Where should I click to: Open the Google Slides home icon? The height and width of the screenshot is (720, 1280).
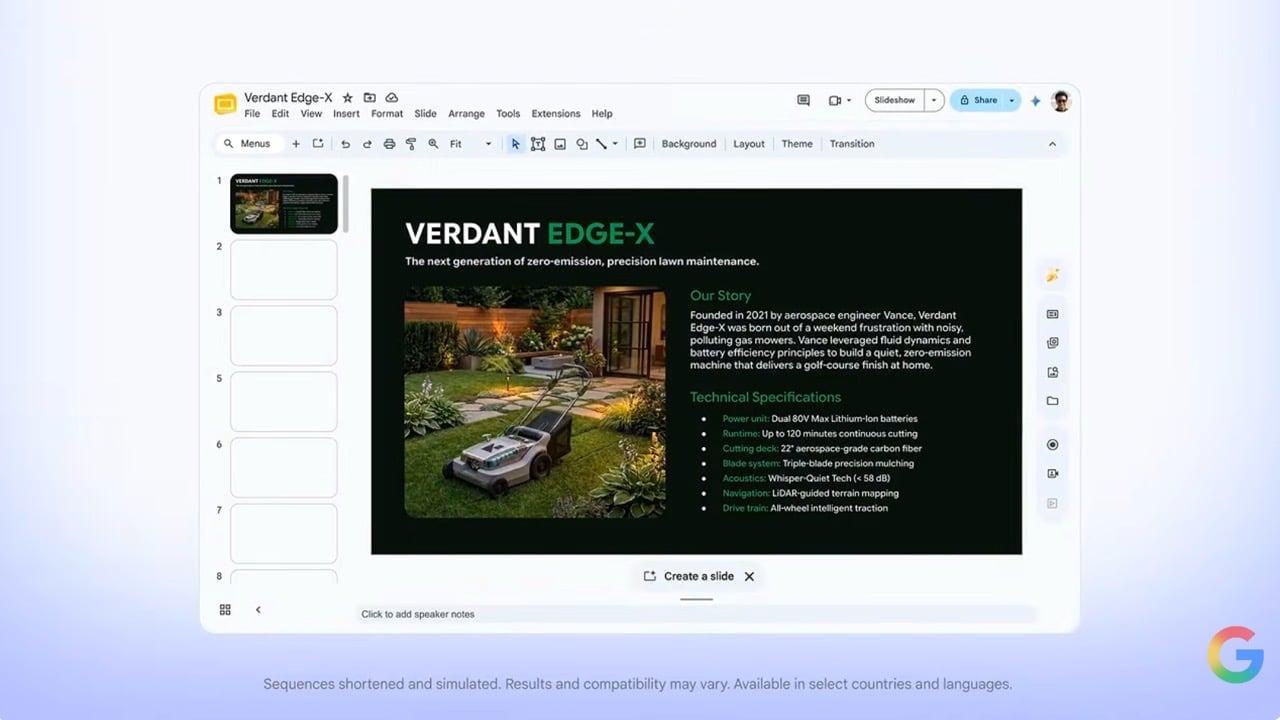point(225,104)
